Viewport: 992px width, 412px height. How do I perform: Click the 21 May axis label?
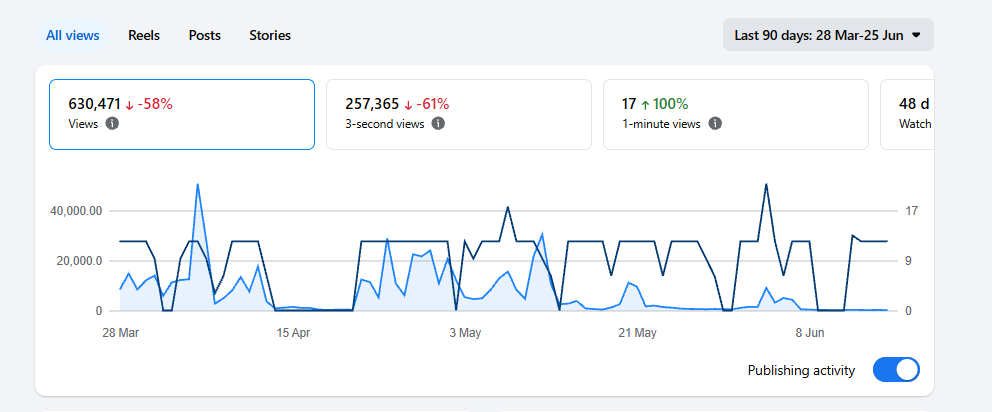tap(638, 334)
